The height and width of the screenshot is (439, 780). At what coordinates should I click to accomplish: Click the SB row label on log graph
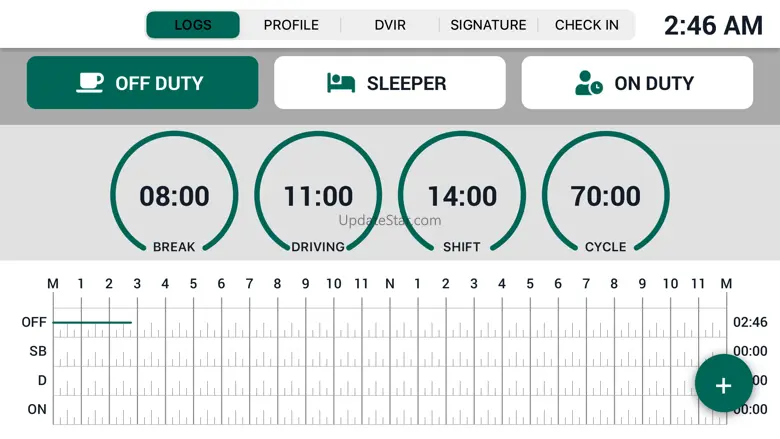[38, 351]
